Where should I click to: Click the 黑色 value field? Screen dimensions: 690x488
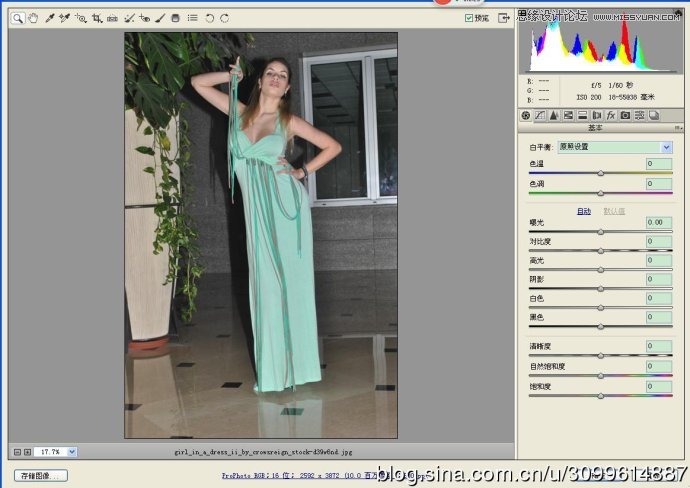point(659,317)
